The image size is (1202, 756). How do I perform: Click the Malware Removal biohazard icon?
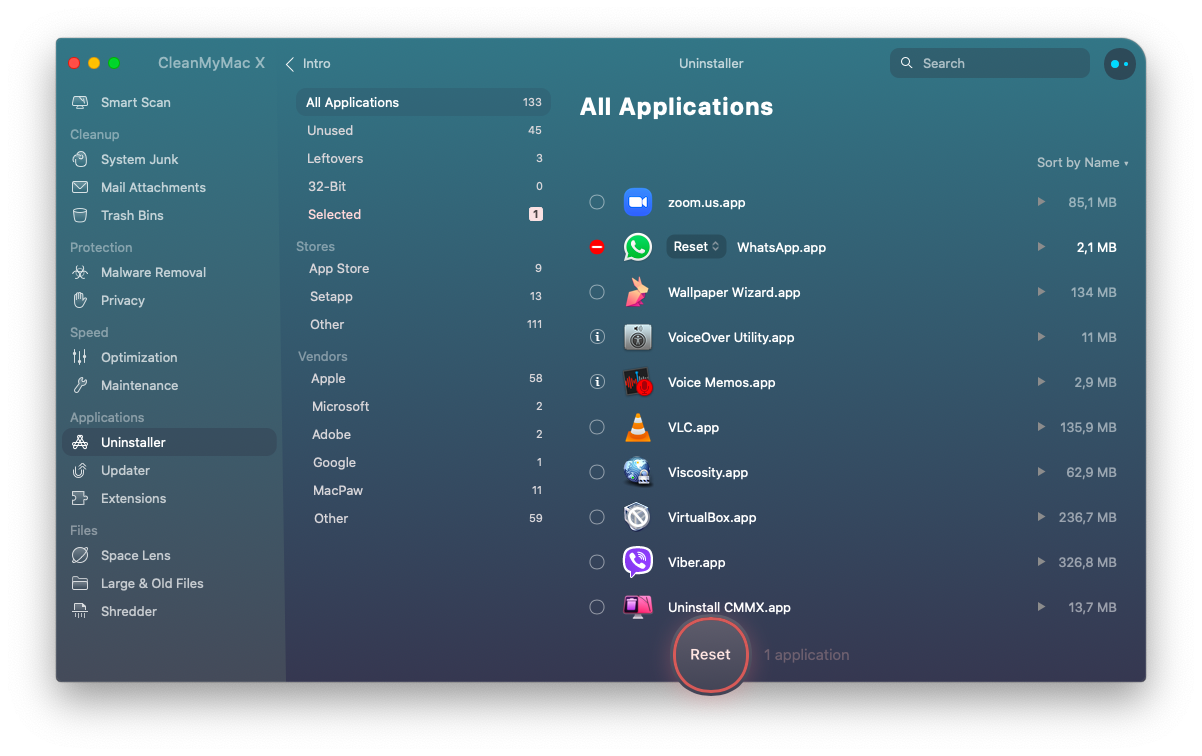coord(80,272)
